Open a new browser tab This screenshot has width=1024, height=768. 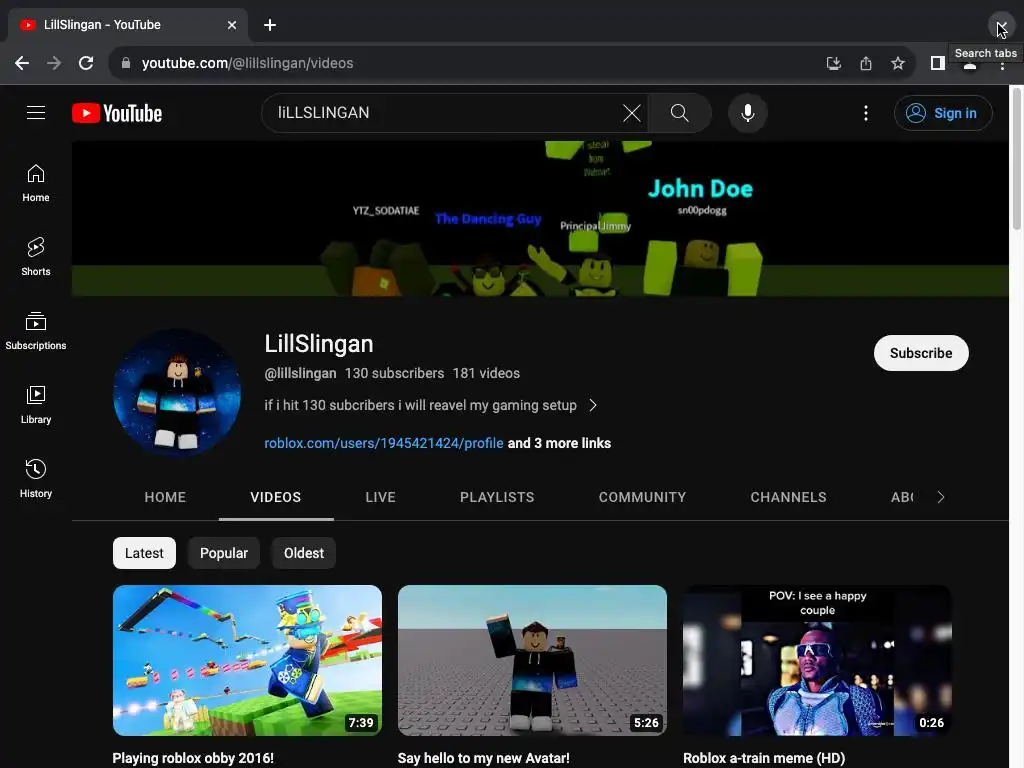(270, 25)
